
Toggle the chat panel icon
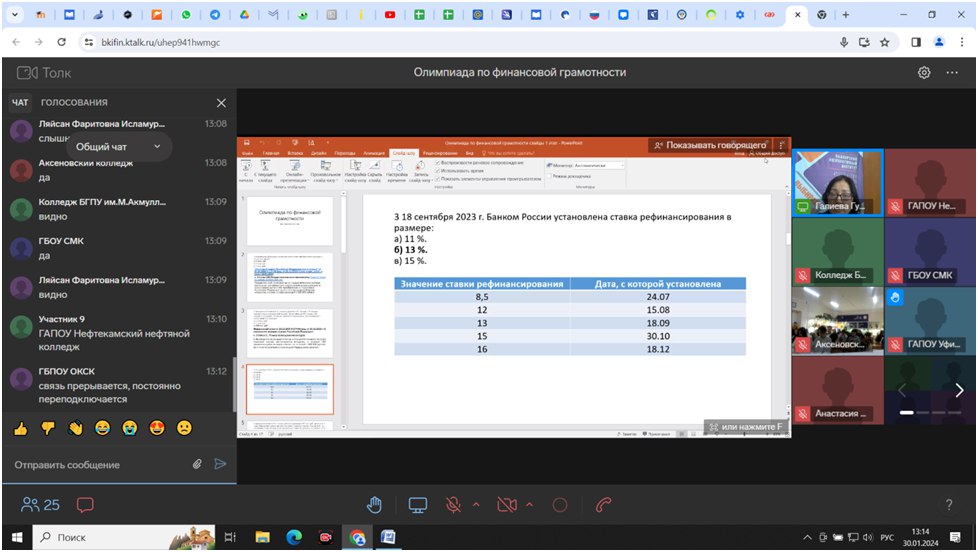tap(85, 505)
